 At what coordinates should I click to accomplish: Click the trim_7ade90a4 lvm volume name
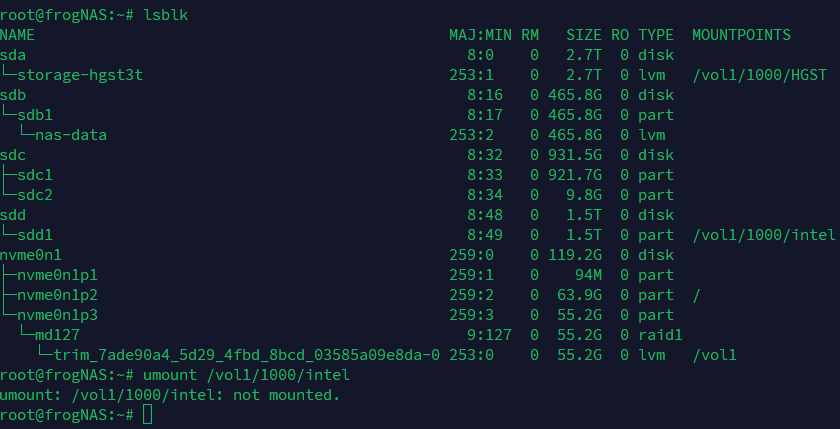(240, 355)
